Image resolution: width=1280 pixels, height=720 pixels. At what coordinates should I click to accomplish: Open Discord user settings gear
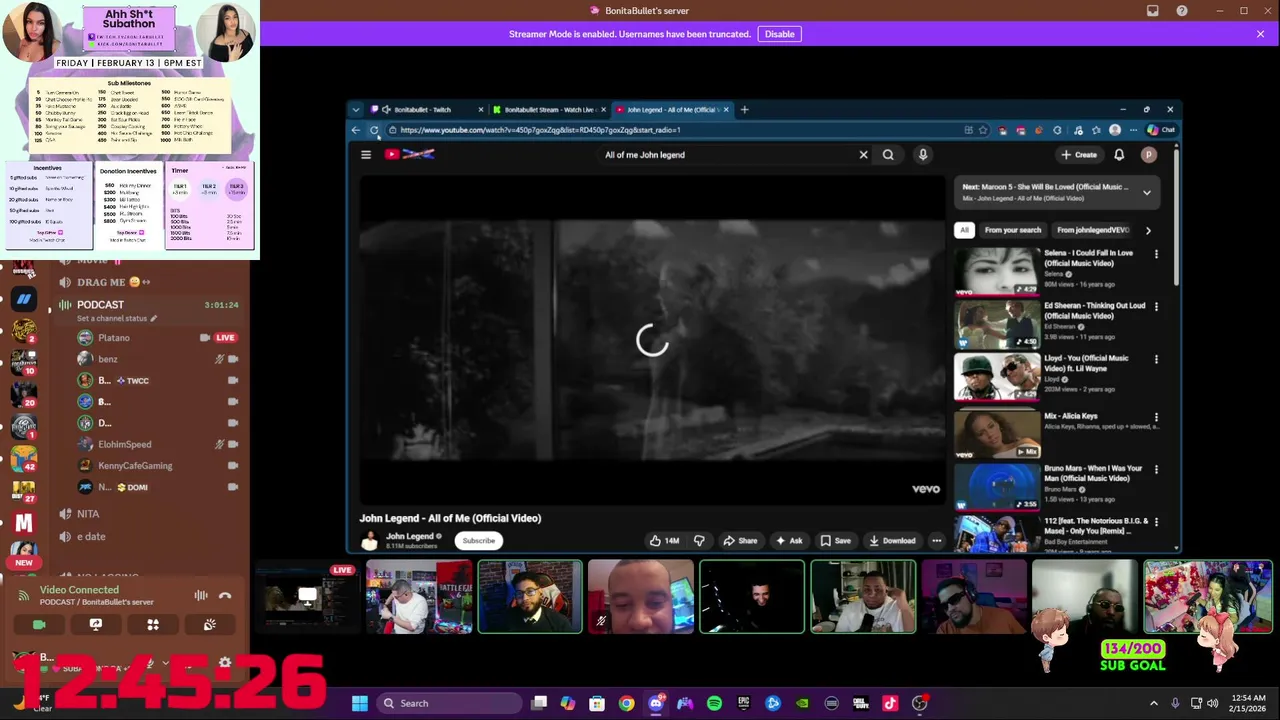[225, 662]
